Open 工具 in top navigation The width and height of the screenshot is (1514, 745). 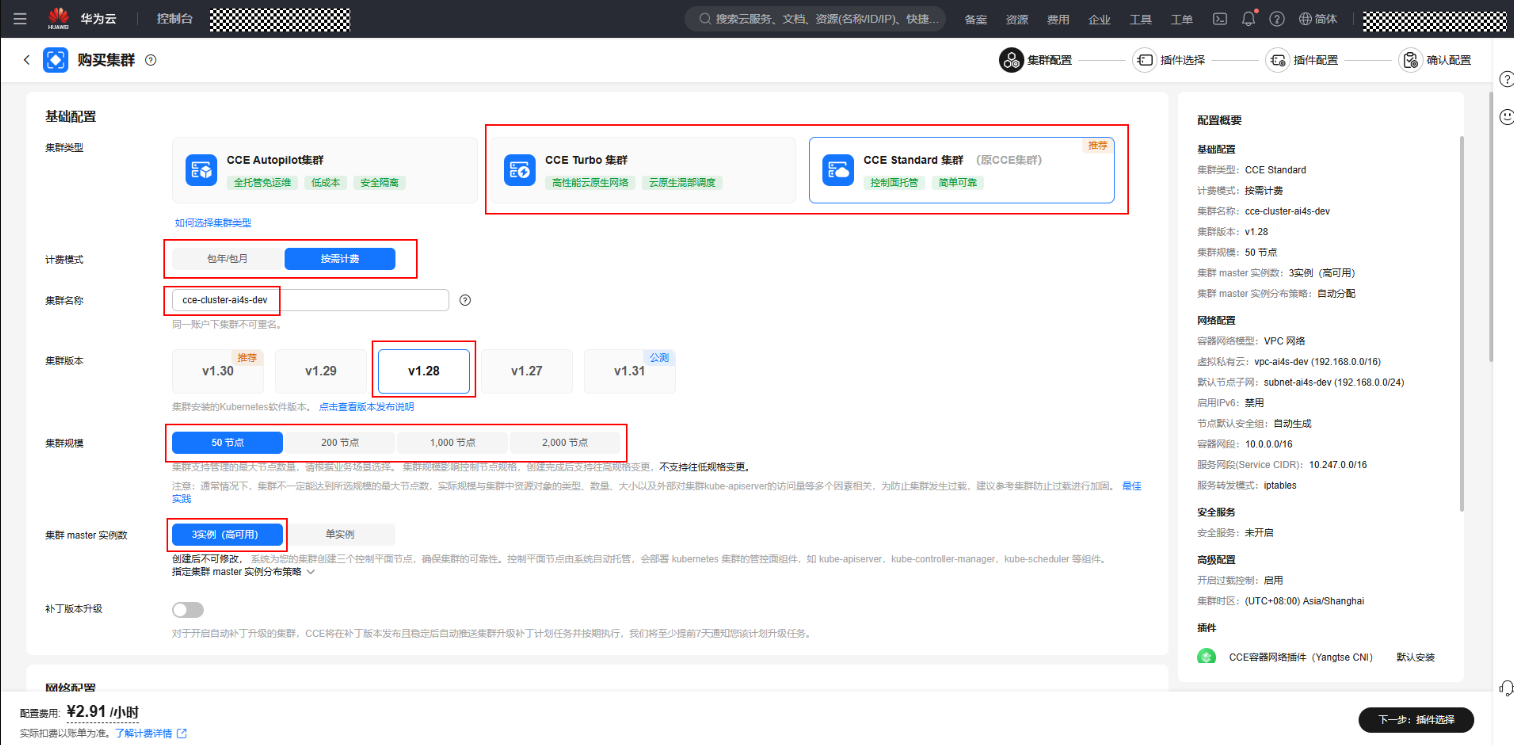(1140, 19)
